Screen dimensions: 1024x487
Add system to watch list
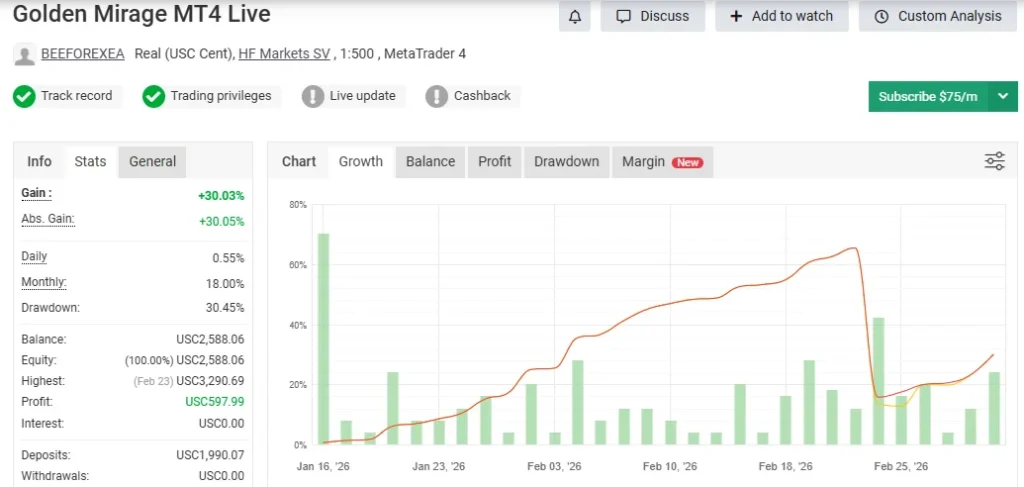(781, 16)
